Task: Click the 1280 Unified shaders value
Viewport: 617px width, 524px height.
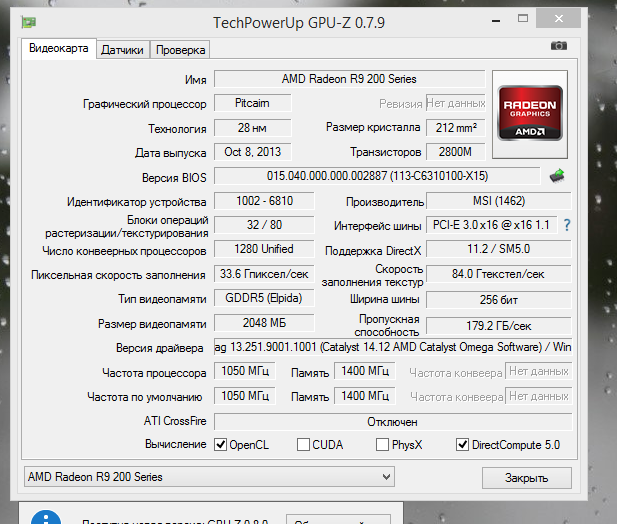Action: pyautogui.click(x=264, y=249)
